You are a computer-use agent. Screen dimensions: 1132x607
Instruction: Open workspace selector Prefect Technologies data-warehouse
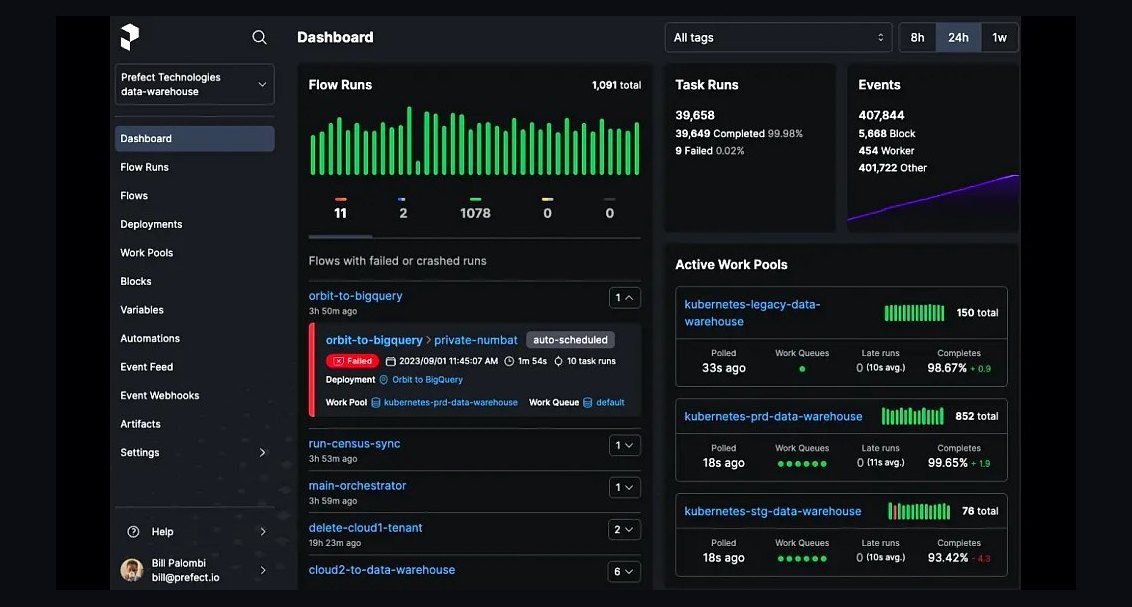click(194, 84)
